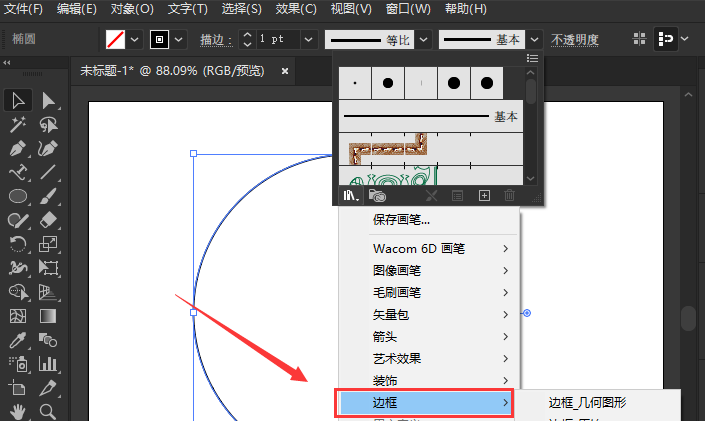The width and height of the screenshot is (705, 421).
Task: Select the Mesh tool
Action: coord(18,316)
